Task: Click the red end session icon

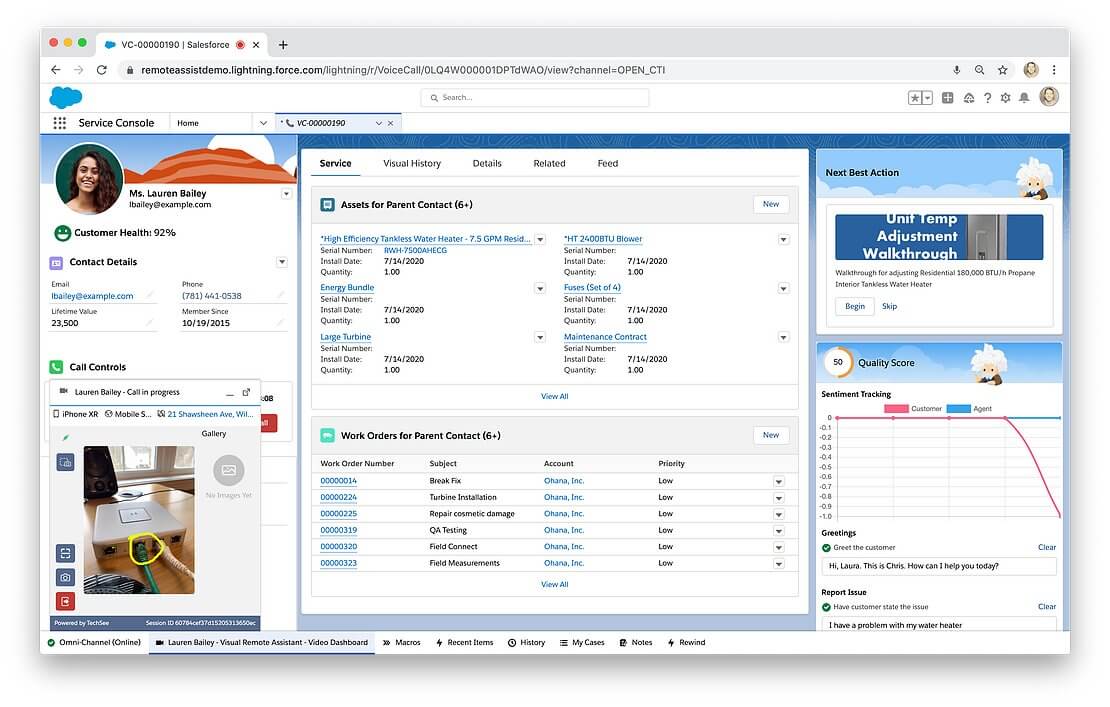Action: (x=65, y=601)
